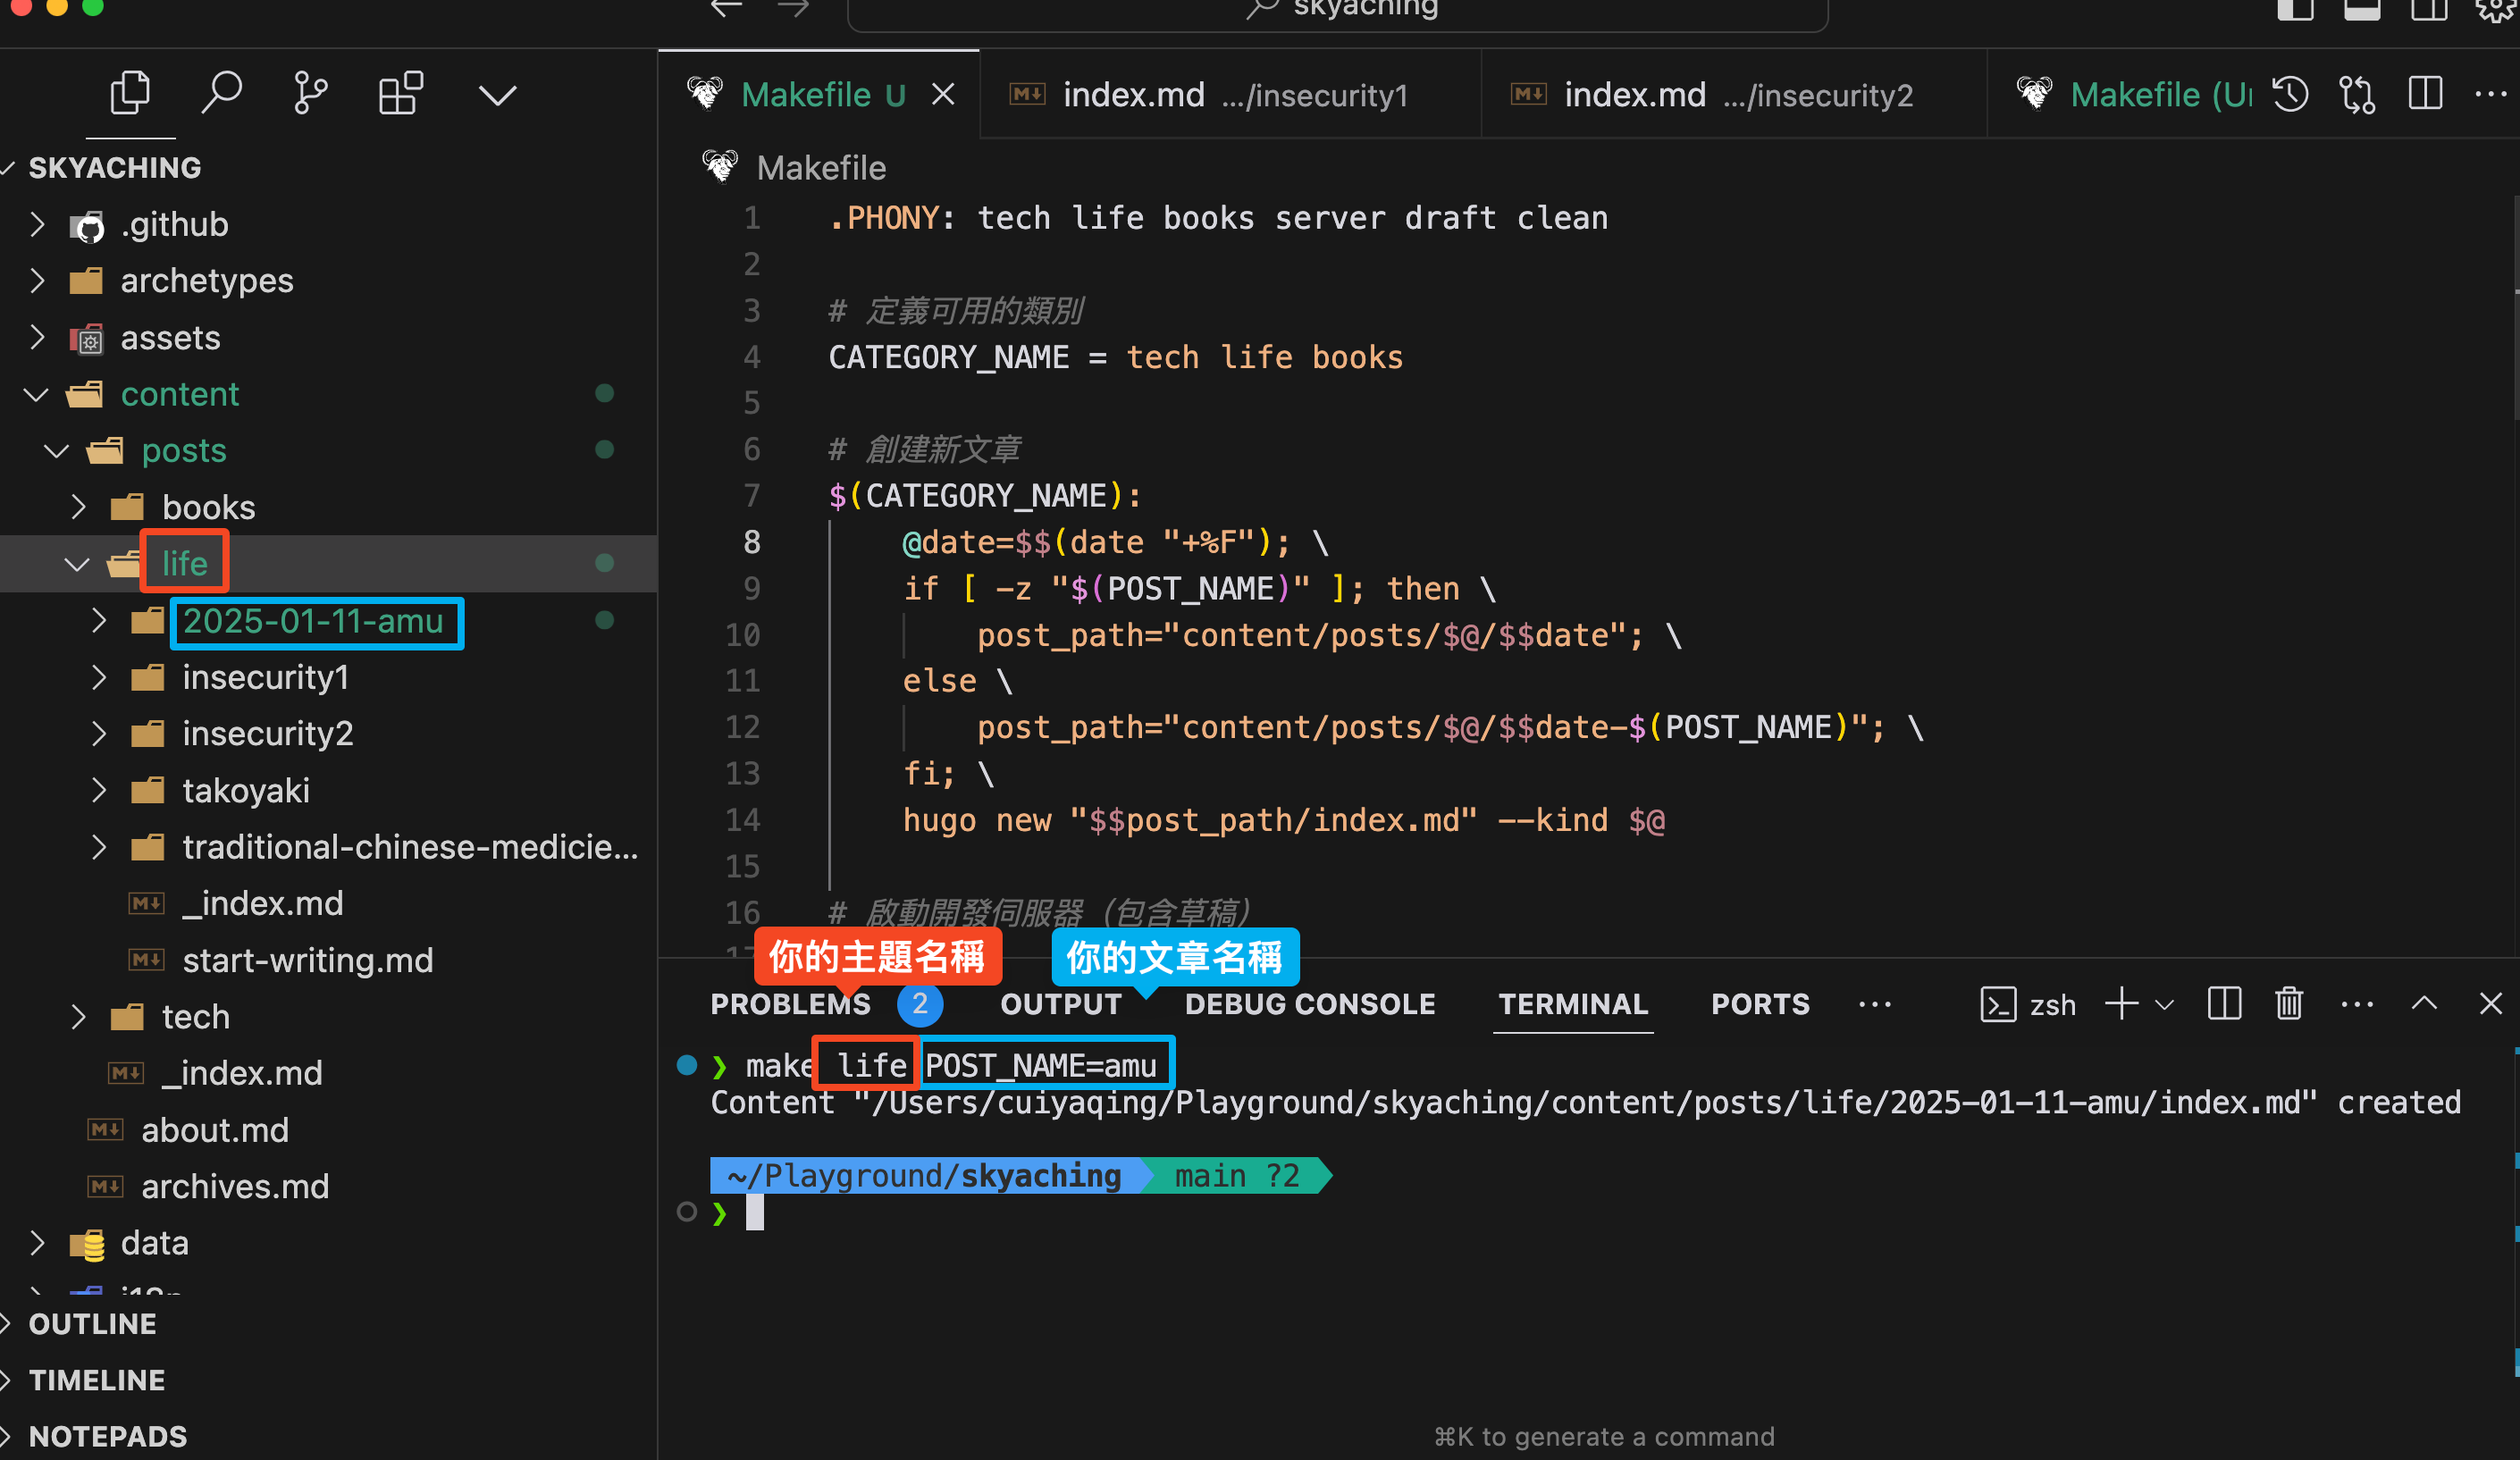
Task: Open about.md file
Action: [328, 1130]
